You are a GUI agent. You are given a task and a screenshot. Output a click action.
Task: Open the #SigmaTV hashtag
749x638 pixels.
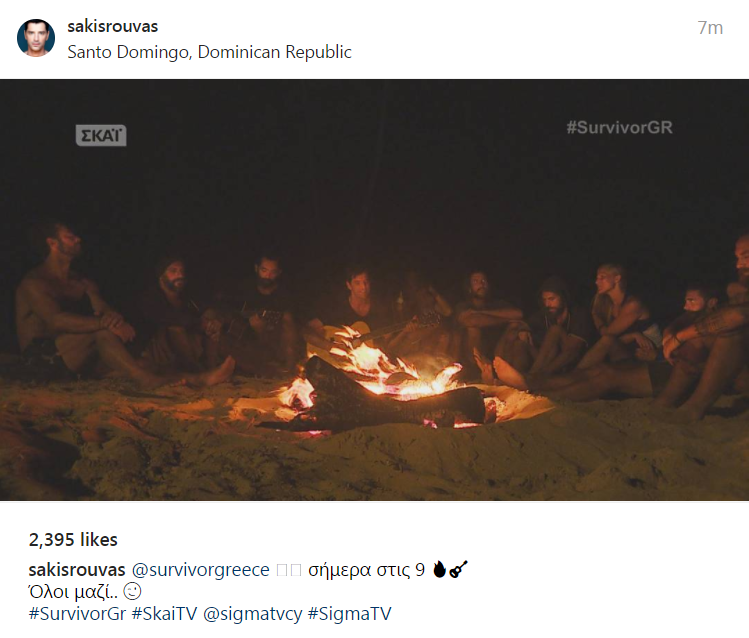(x=350, y=614)
